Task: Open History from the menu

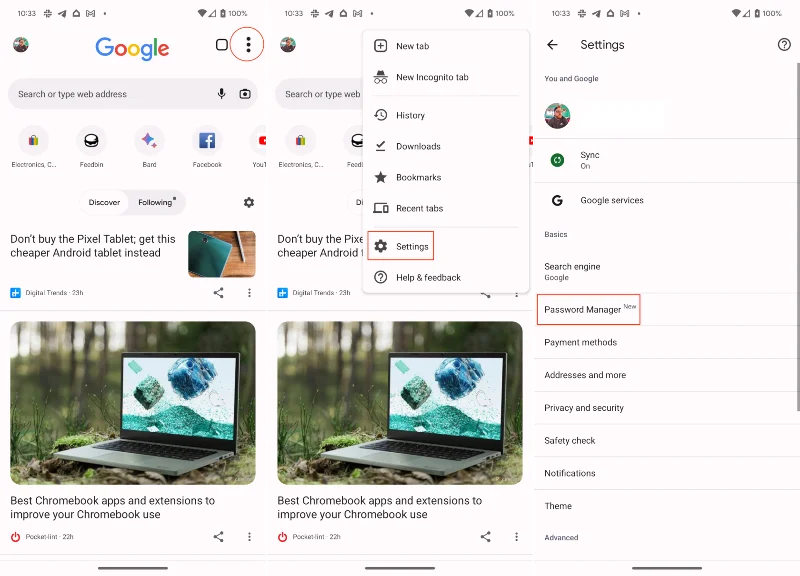Action: (446, 115)
